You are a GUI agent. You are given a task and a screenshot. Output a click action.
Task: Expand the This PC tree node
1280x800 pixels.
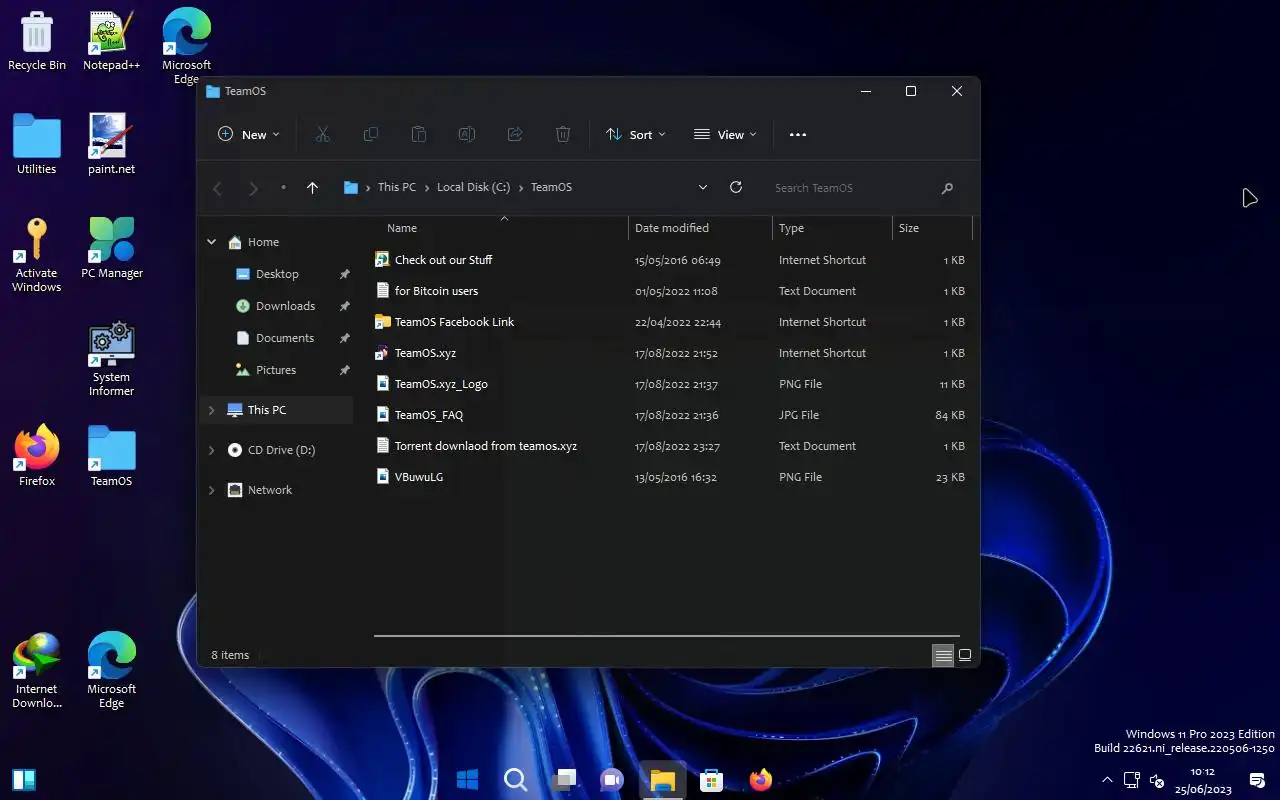[211, 410]
